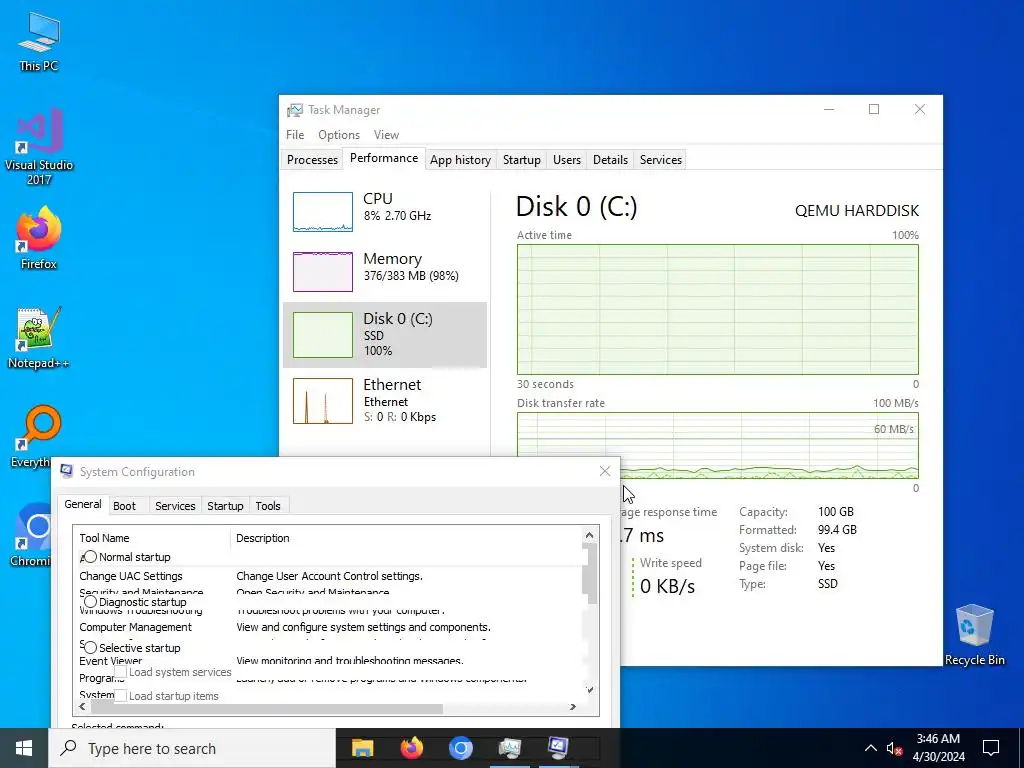
Task: Click horizontal scrollbar right arrow in tools list
Action: [573, 707]
